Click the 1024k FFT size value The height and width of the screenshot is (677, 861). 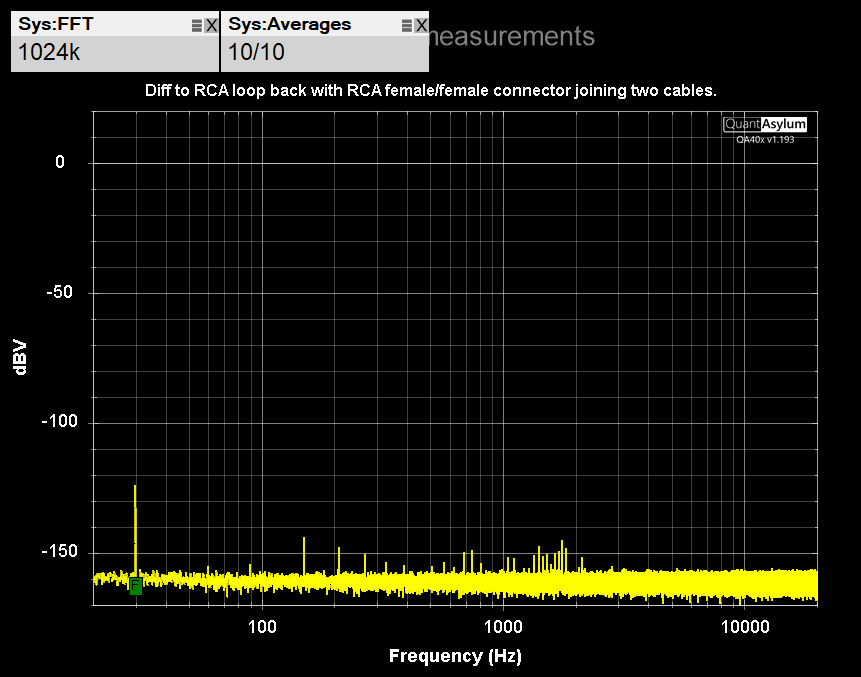pyautogui.click(x=49, y=53)
